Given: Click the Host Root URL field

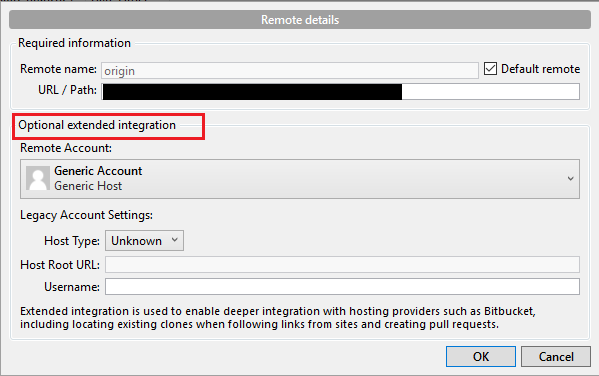Looking at the screenshot, I should coord(342,264).
